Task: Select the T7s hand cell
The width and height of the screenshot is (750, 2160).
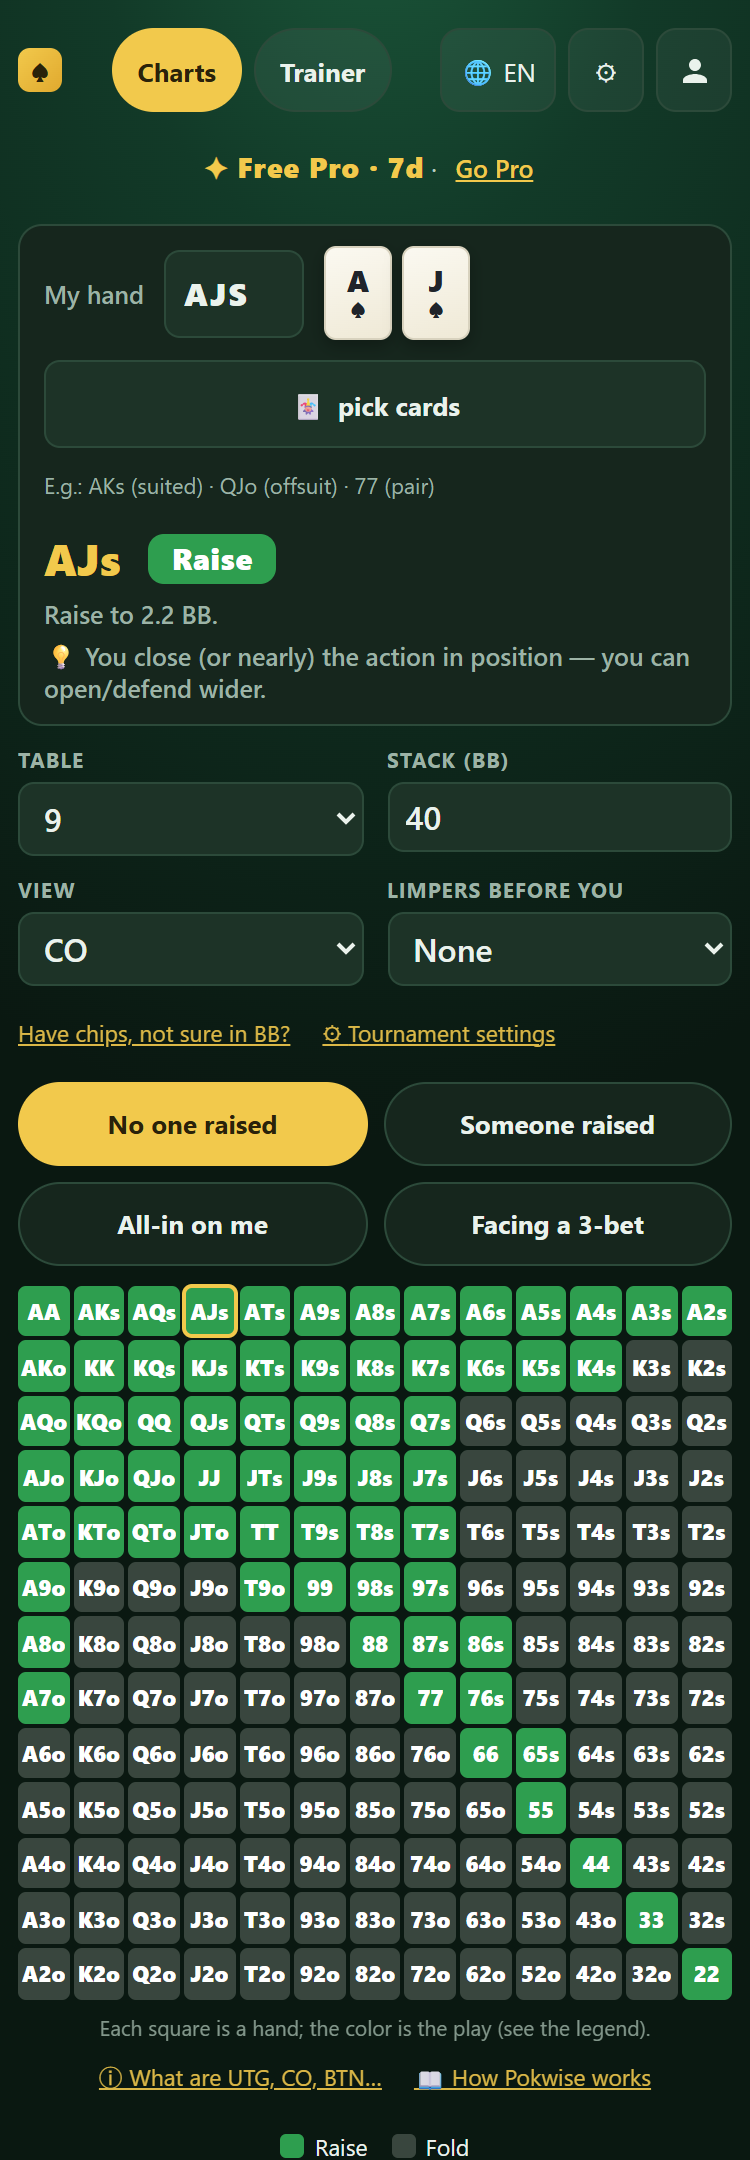Action: [x=431, y=1532]
